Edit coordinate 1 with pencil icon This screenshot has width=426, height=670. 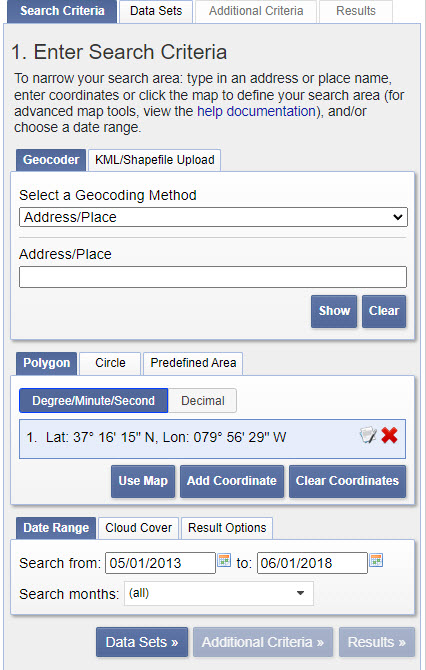point(368,435)
